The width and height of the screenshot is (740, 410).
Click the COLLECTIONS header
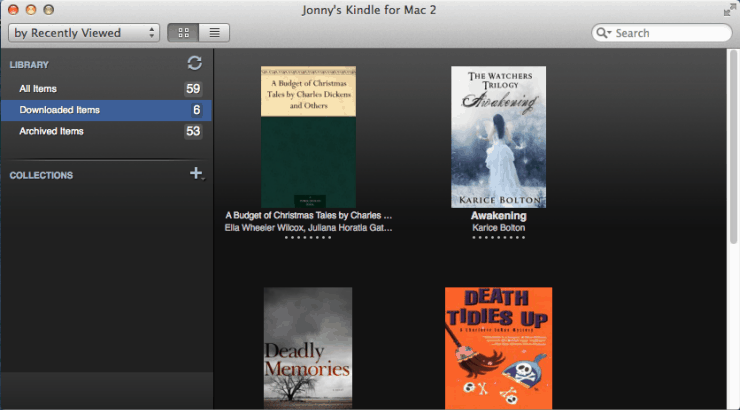[x=42, y=176]
